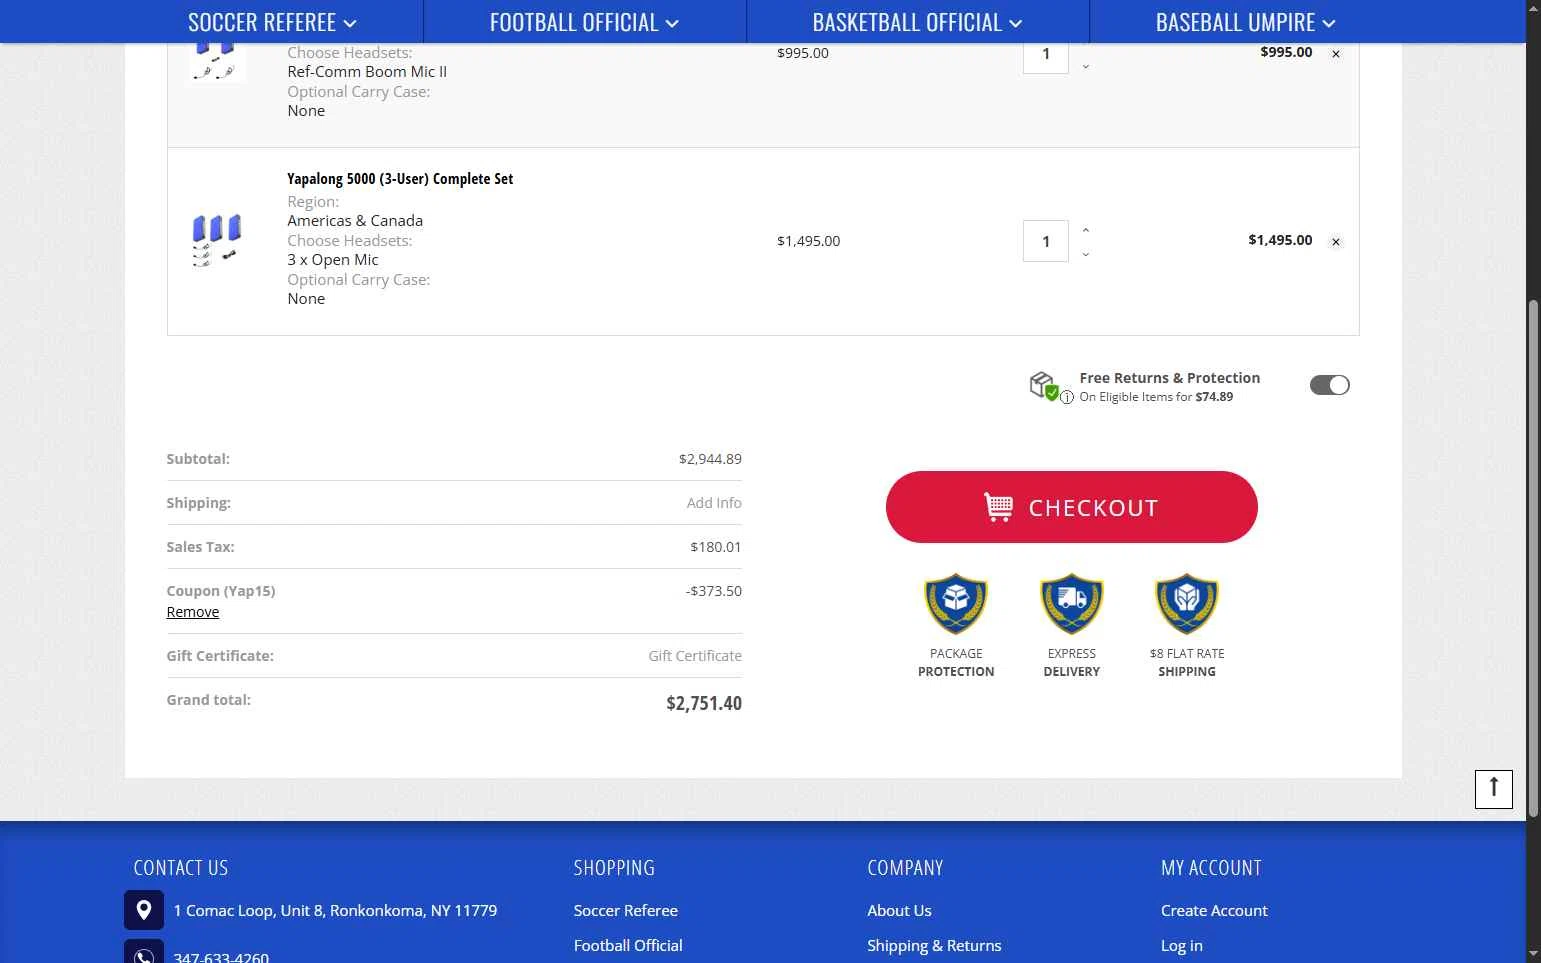Remove Yapalong 5000 (3-User) from cart
The height and width of the screenshot is (963, 1541).
[1335, 242]
